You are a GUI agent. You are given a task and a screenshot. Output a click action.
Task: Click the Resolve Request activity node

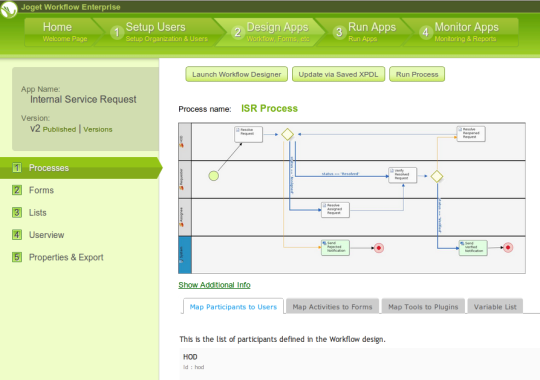[x=248, y=134]
